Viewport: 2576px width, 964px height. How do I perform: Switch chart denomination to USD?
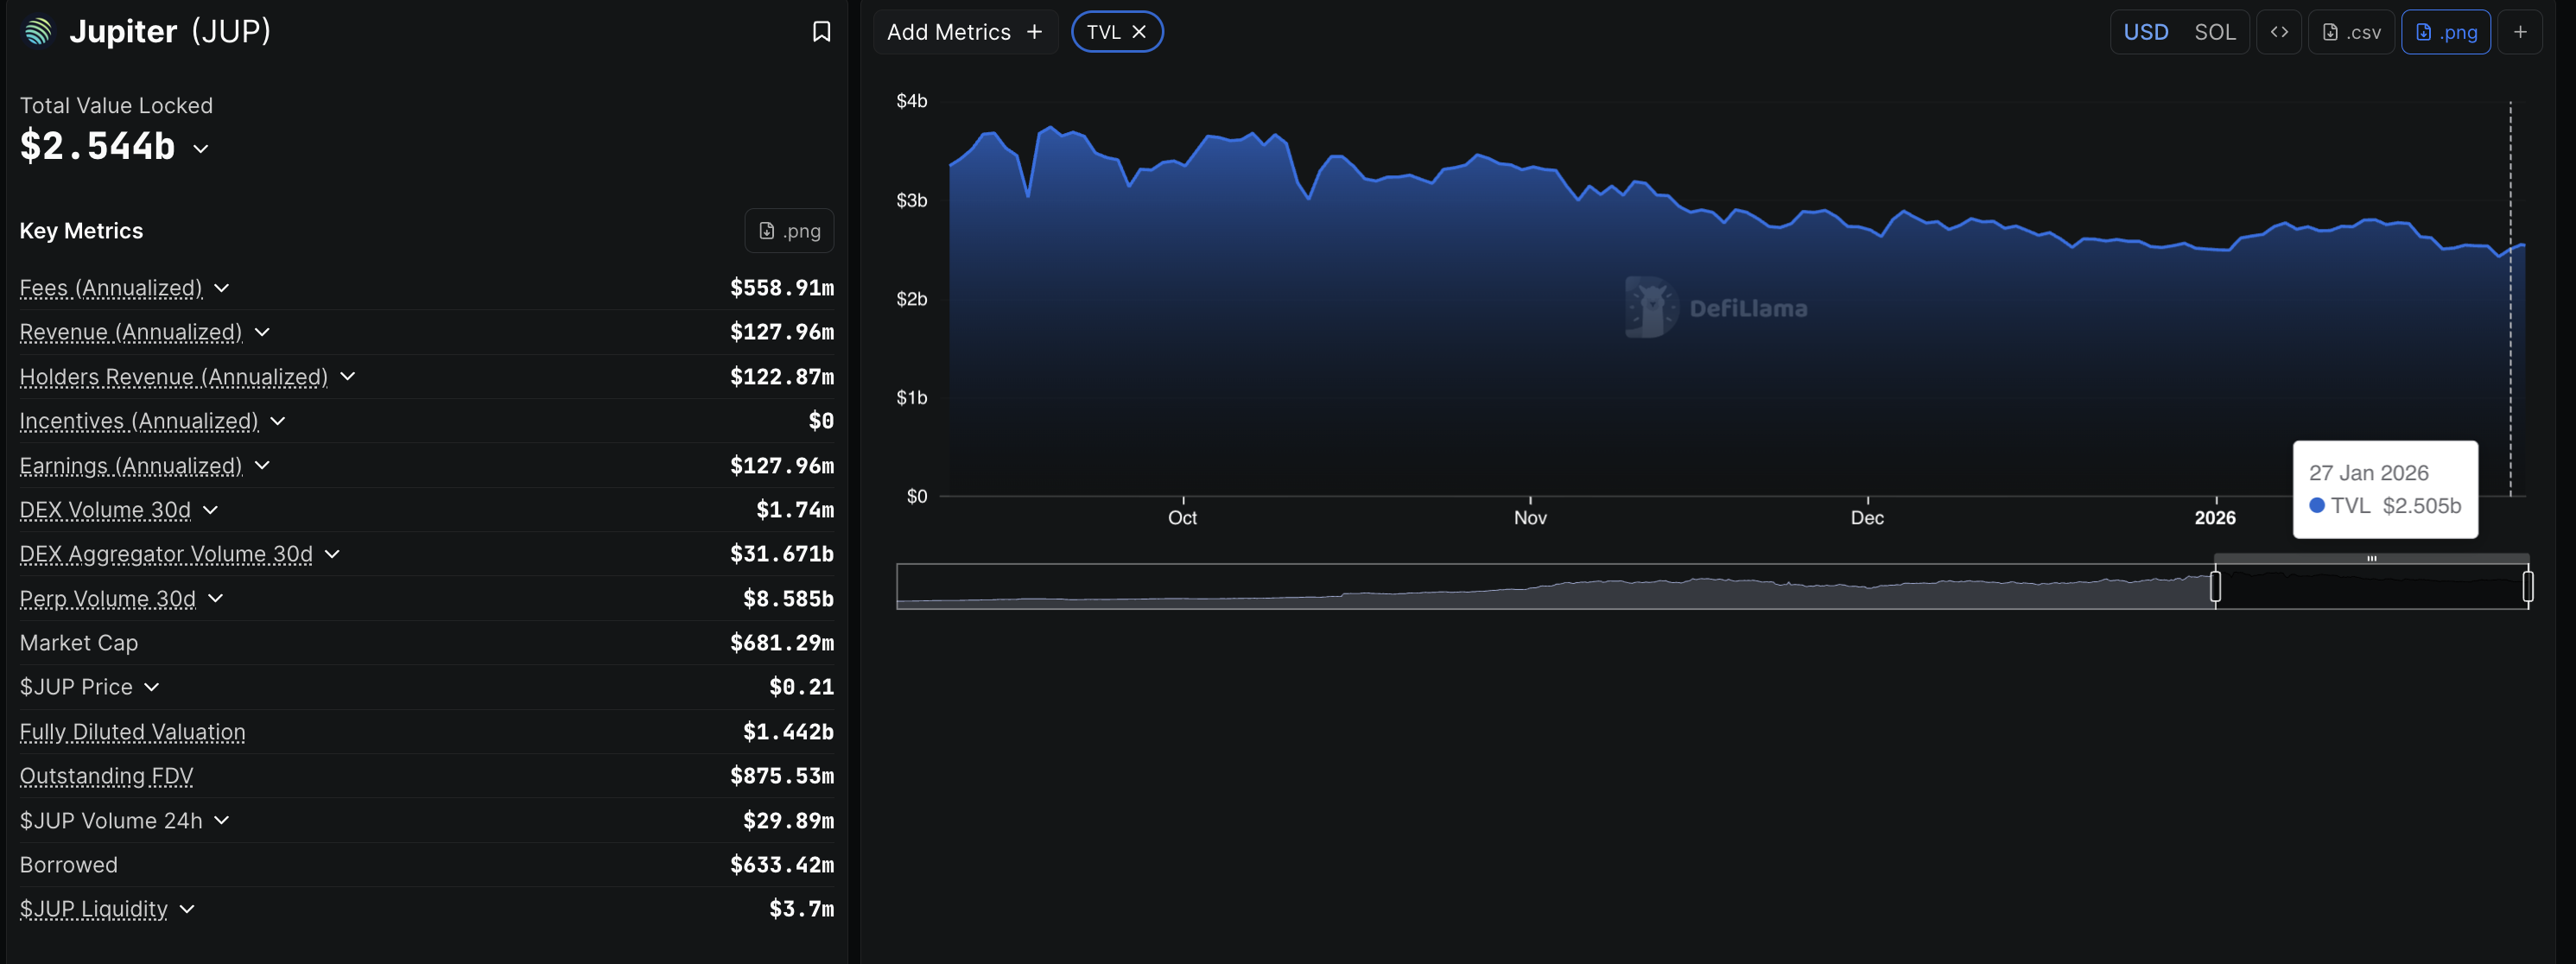tap(2145, 32)
